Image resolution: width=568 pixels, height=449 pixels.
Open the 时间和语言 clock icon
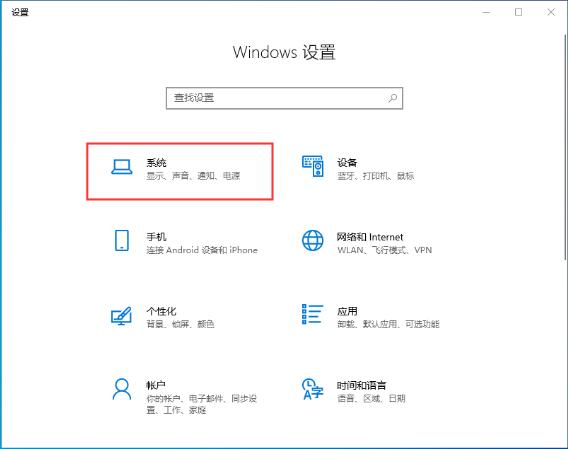pos(312,389)
